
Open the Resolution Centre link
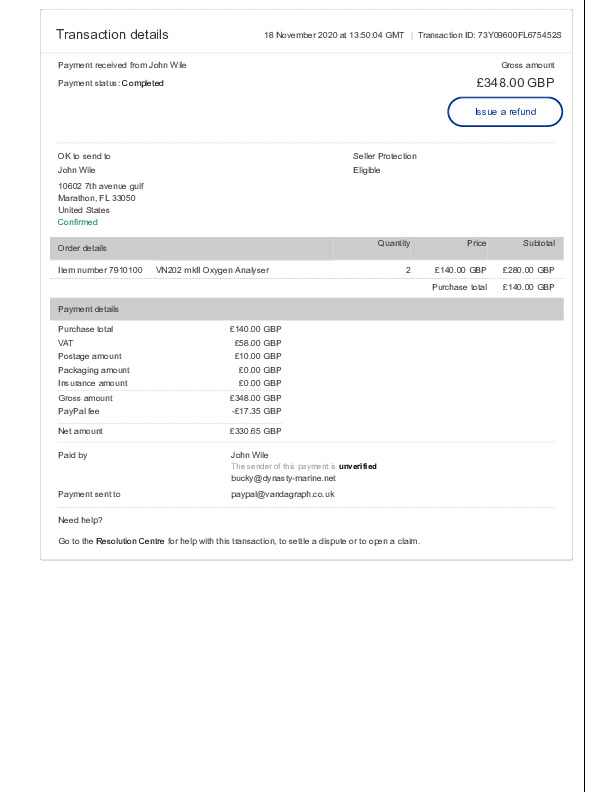(x=129, y=541)
